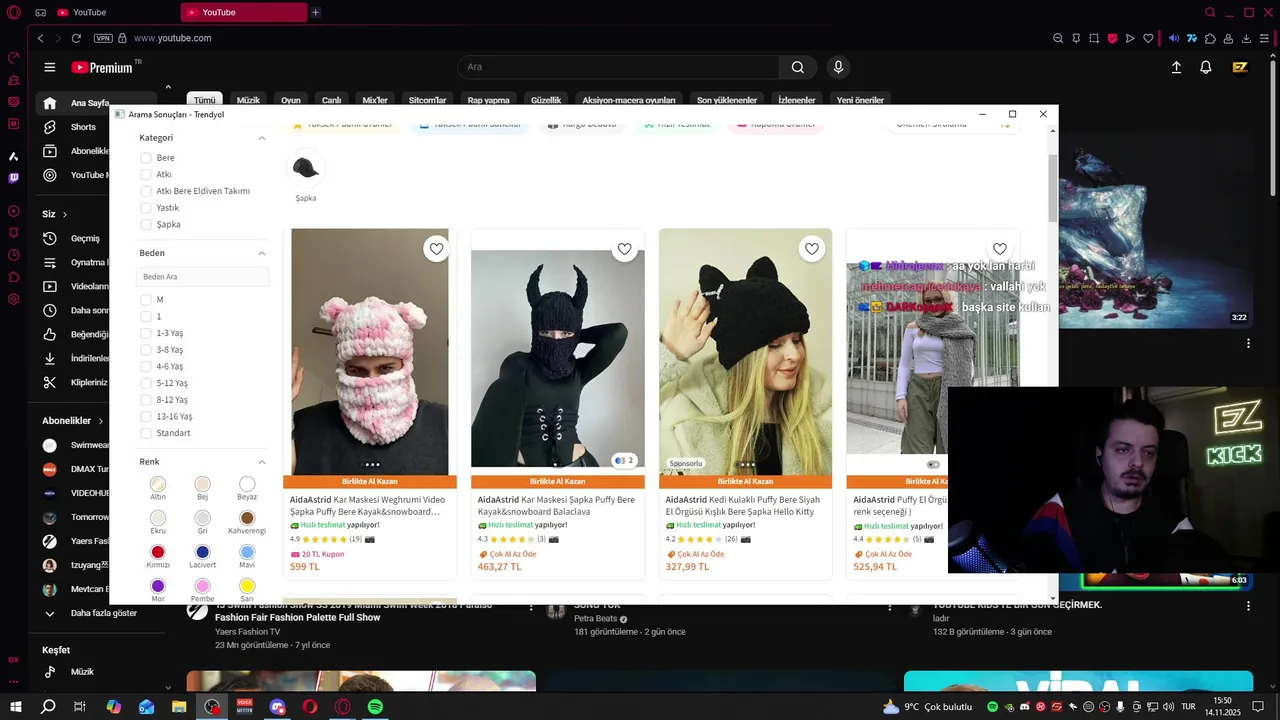Pick the Lacivert color swatch
Viewport: 1280px width, 720px height.
[203, 552]
